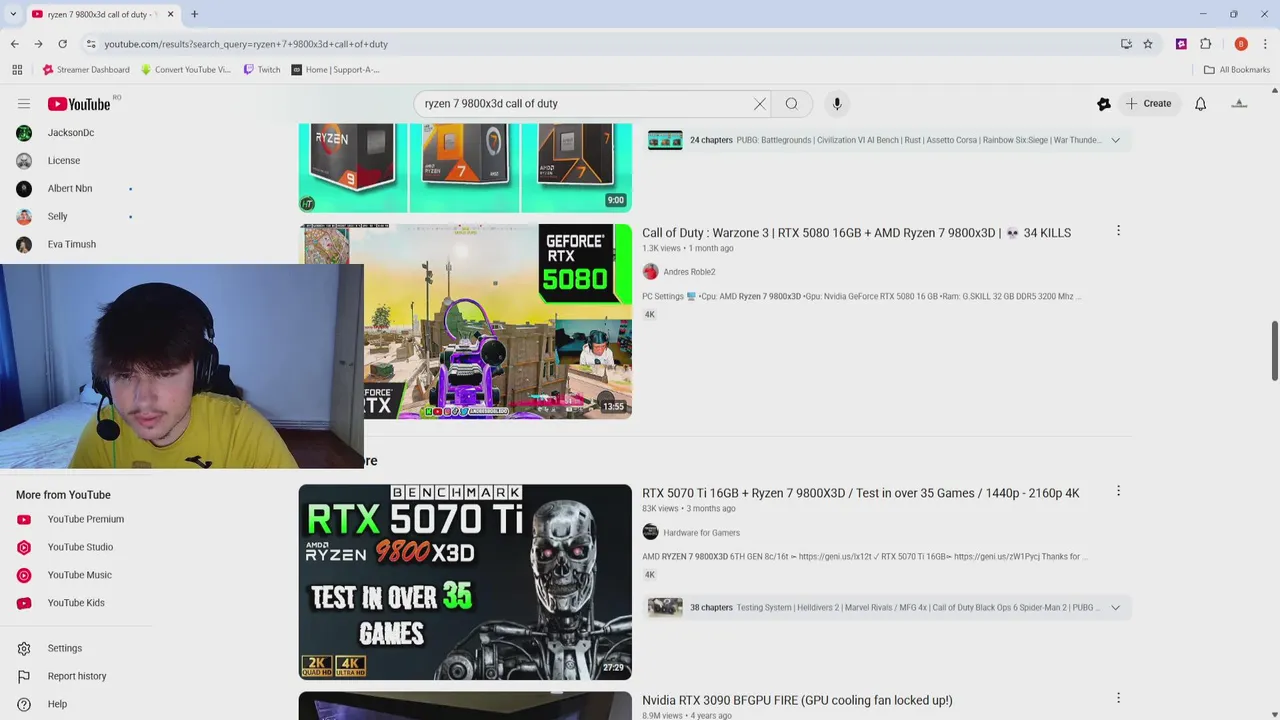Open the Chrome apps grid in bookmarks bar
The width and height of the screenshot is (1280, 720).
[17, 70]
